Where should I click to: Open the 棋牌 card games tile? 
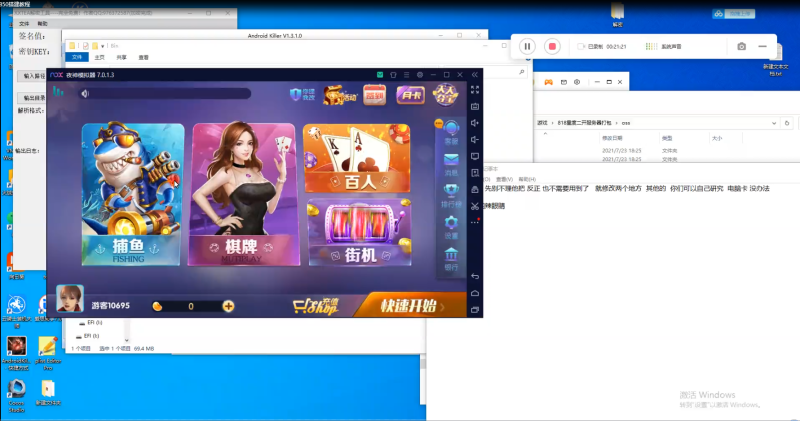[244, 194]
